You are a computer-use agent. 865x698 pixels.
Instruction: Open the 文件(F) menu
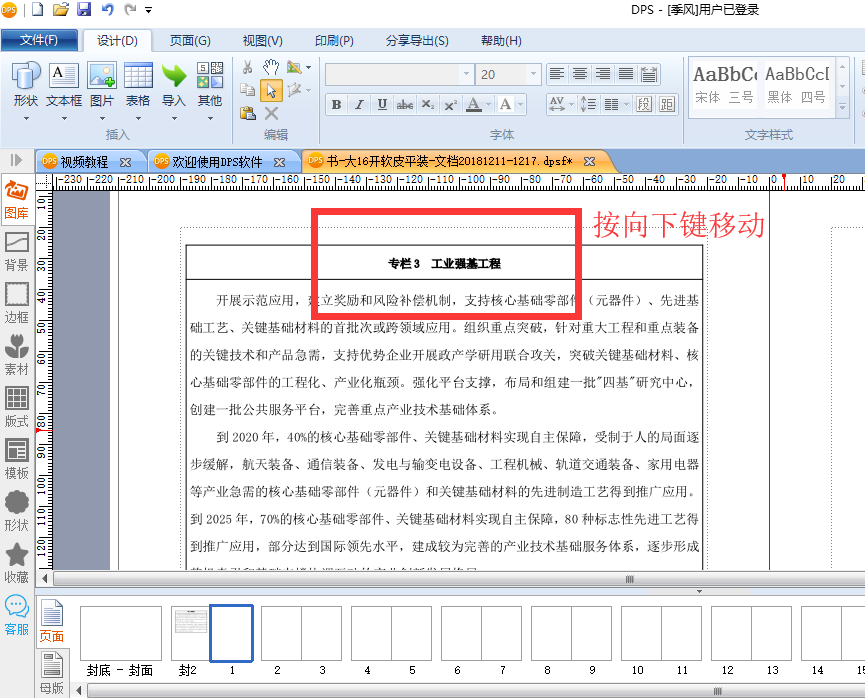(x=39, y=40)
